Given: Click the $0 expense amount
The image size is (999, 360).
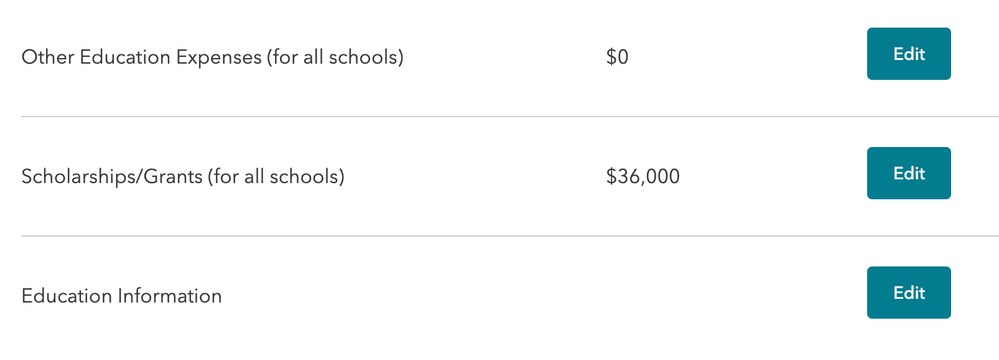Looking at the screenshot, I should (x=617, y=57).
